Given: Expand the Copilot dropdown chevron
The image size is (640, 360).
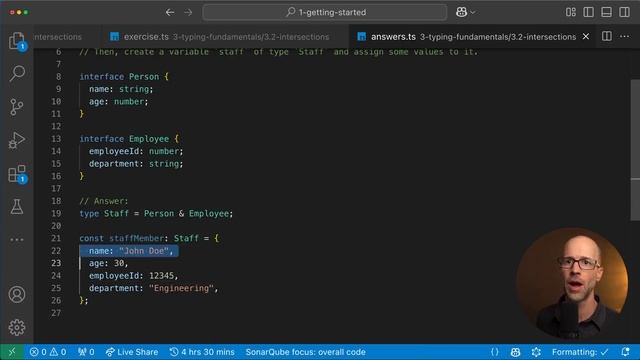Looking at the screenshot, I should (473, 12).
